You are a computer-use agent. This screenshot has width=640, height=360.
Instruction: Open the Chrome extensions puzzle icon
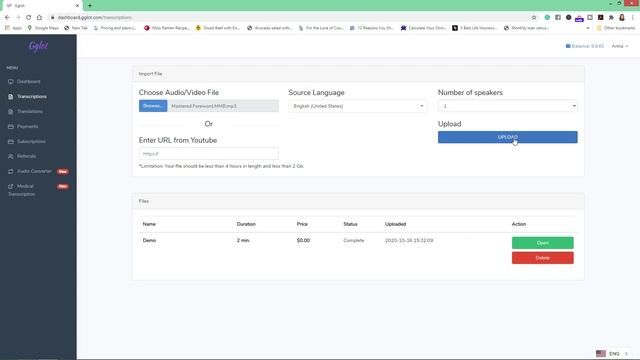pyautogui.click(x=611, y=18)
